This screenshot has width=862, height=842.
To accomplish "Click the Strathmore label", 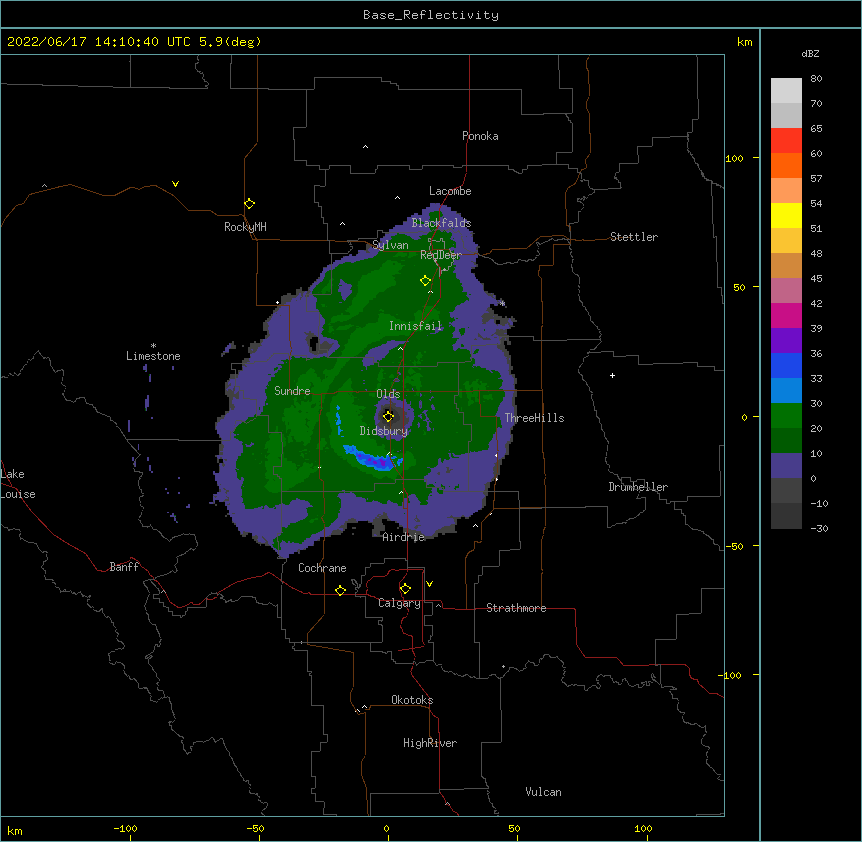I will pos(516,608).
